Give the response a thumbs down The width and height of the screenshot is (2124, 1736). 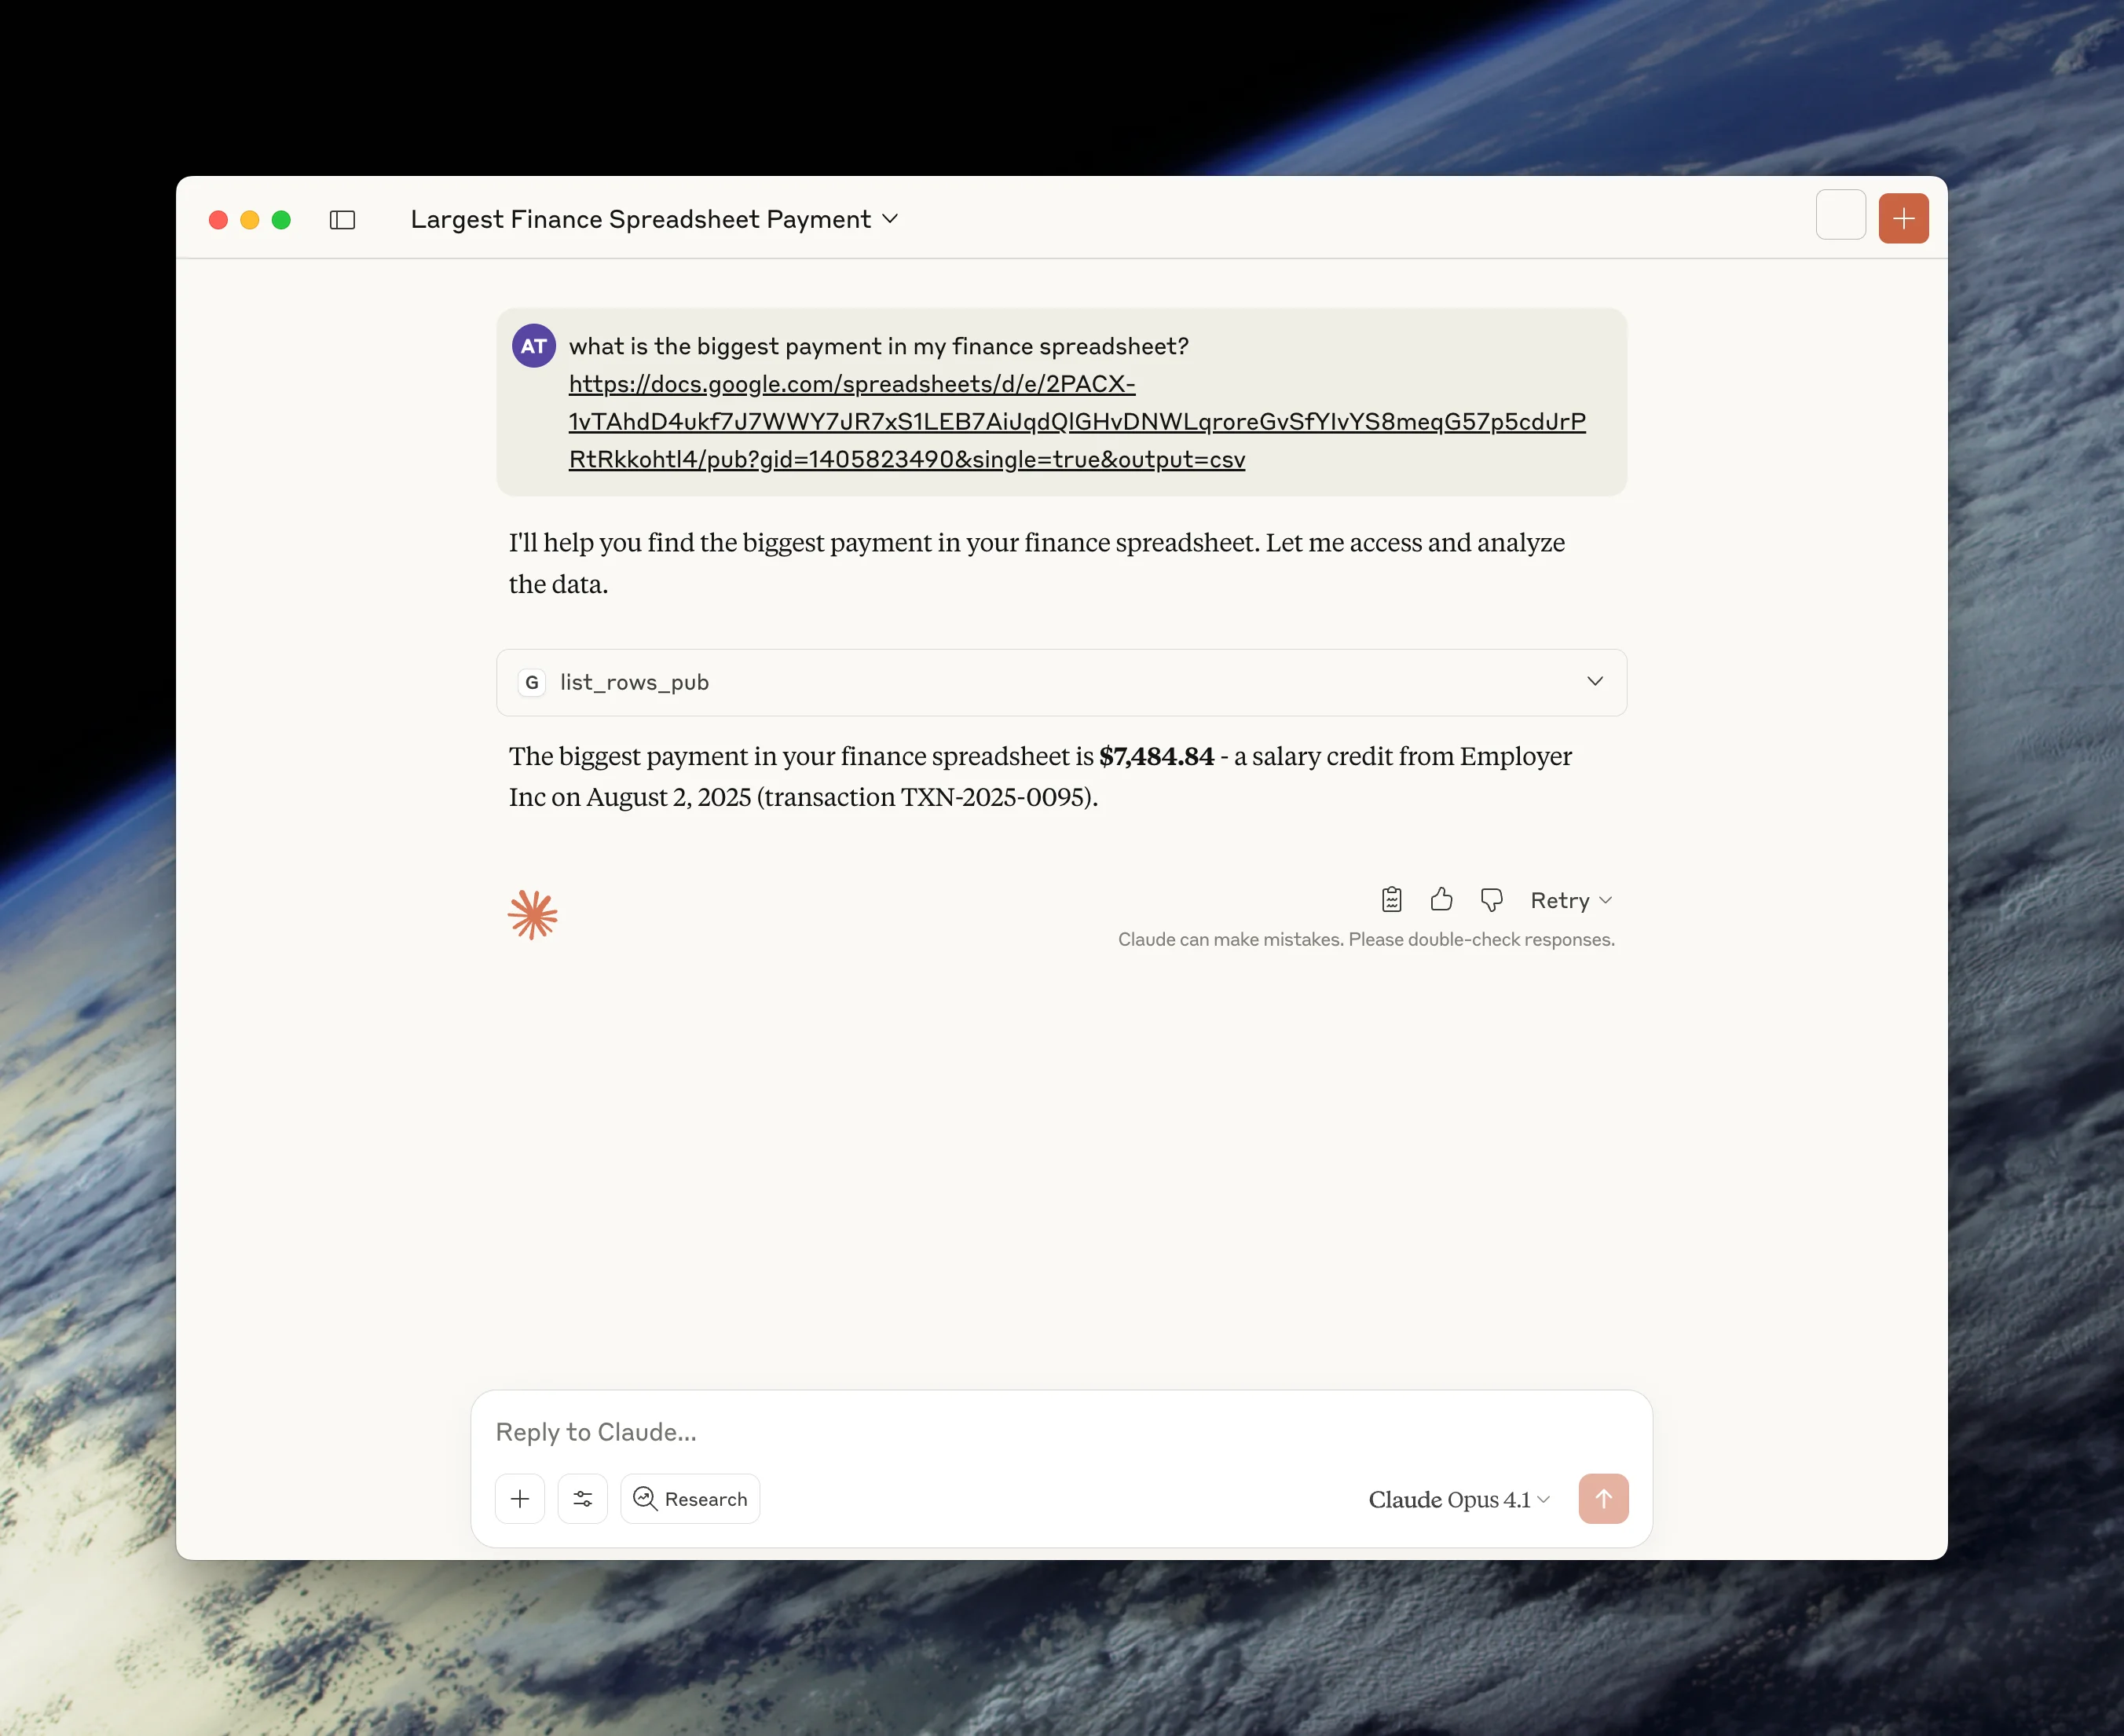coord(1491,900)
